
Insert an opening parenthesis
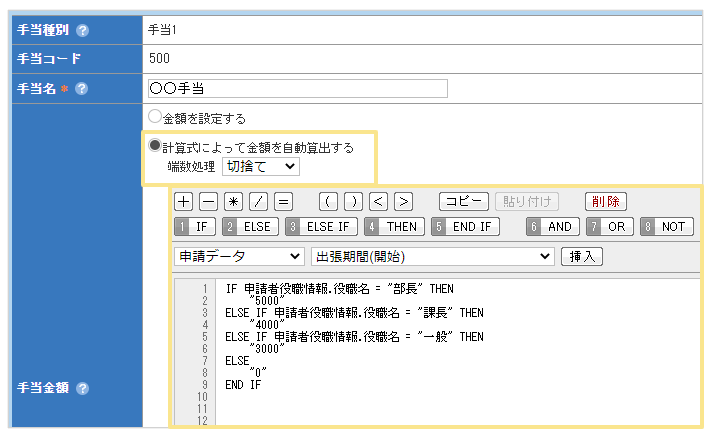[x=328, y=202]
